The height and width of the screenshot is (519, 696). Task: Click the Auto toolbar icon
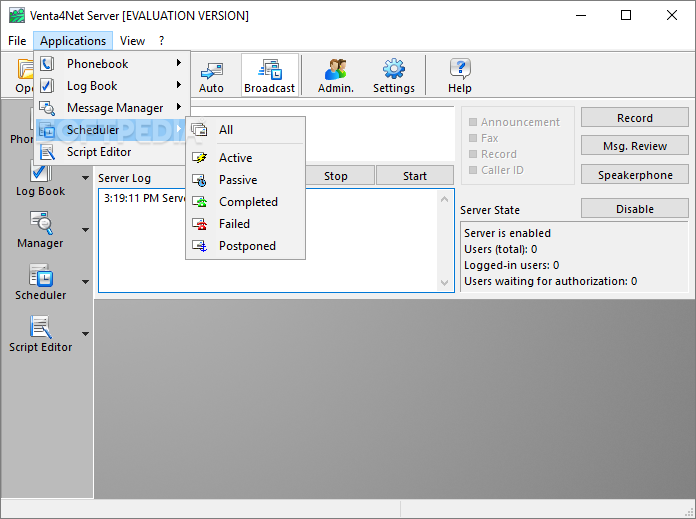pos(211,71)
